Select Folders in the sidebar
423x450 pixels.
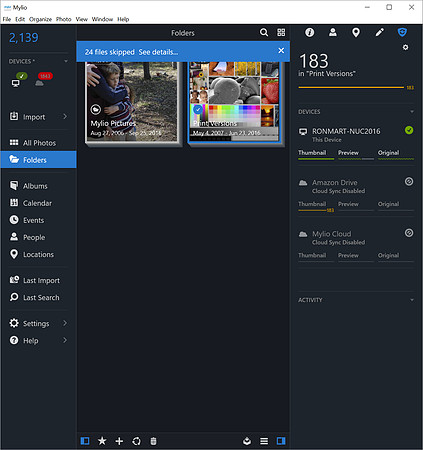click(38, 160)
